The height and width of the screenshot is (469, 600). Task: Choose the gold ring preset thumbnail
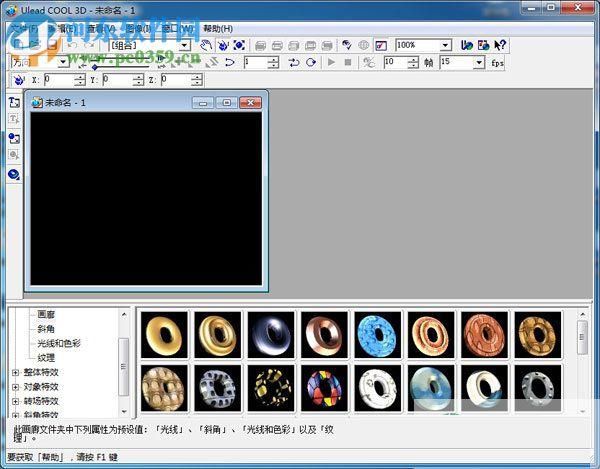click(165, 335)
